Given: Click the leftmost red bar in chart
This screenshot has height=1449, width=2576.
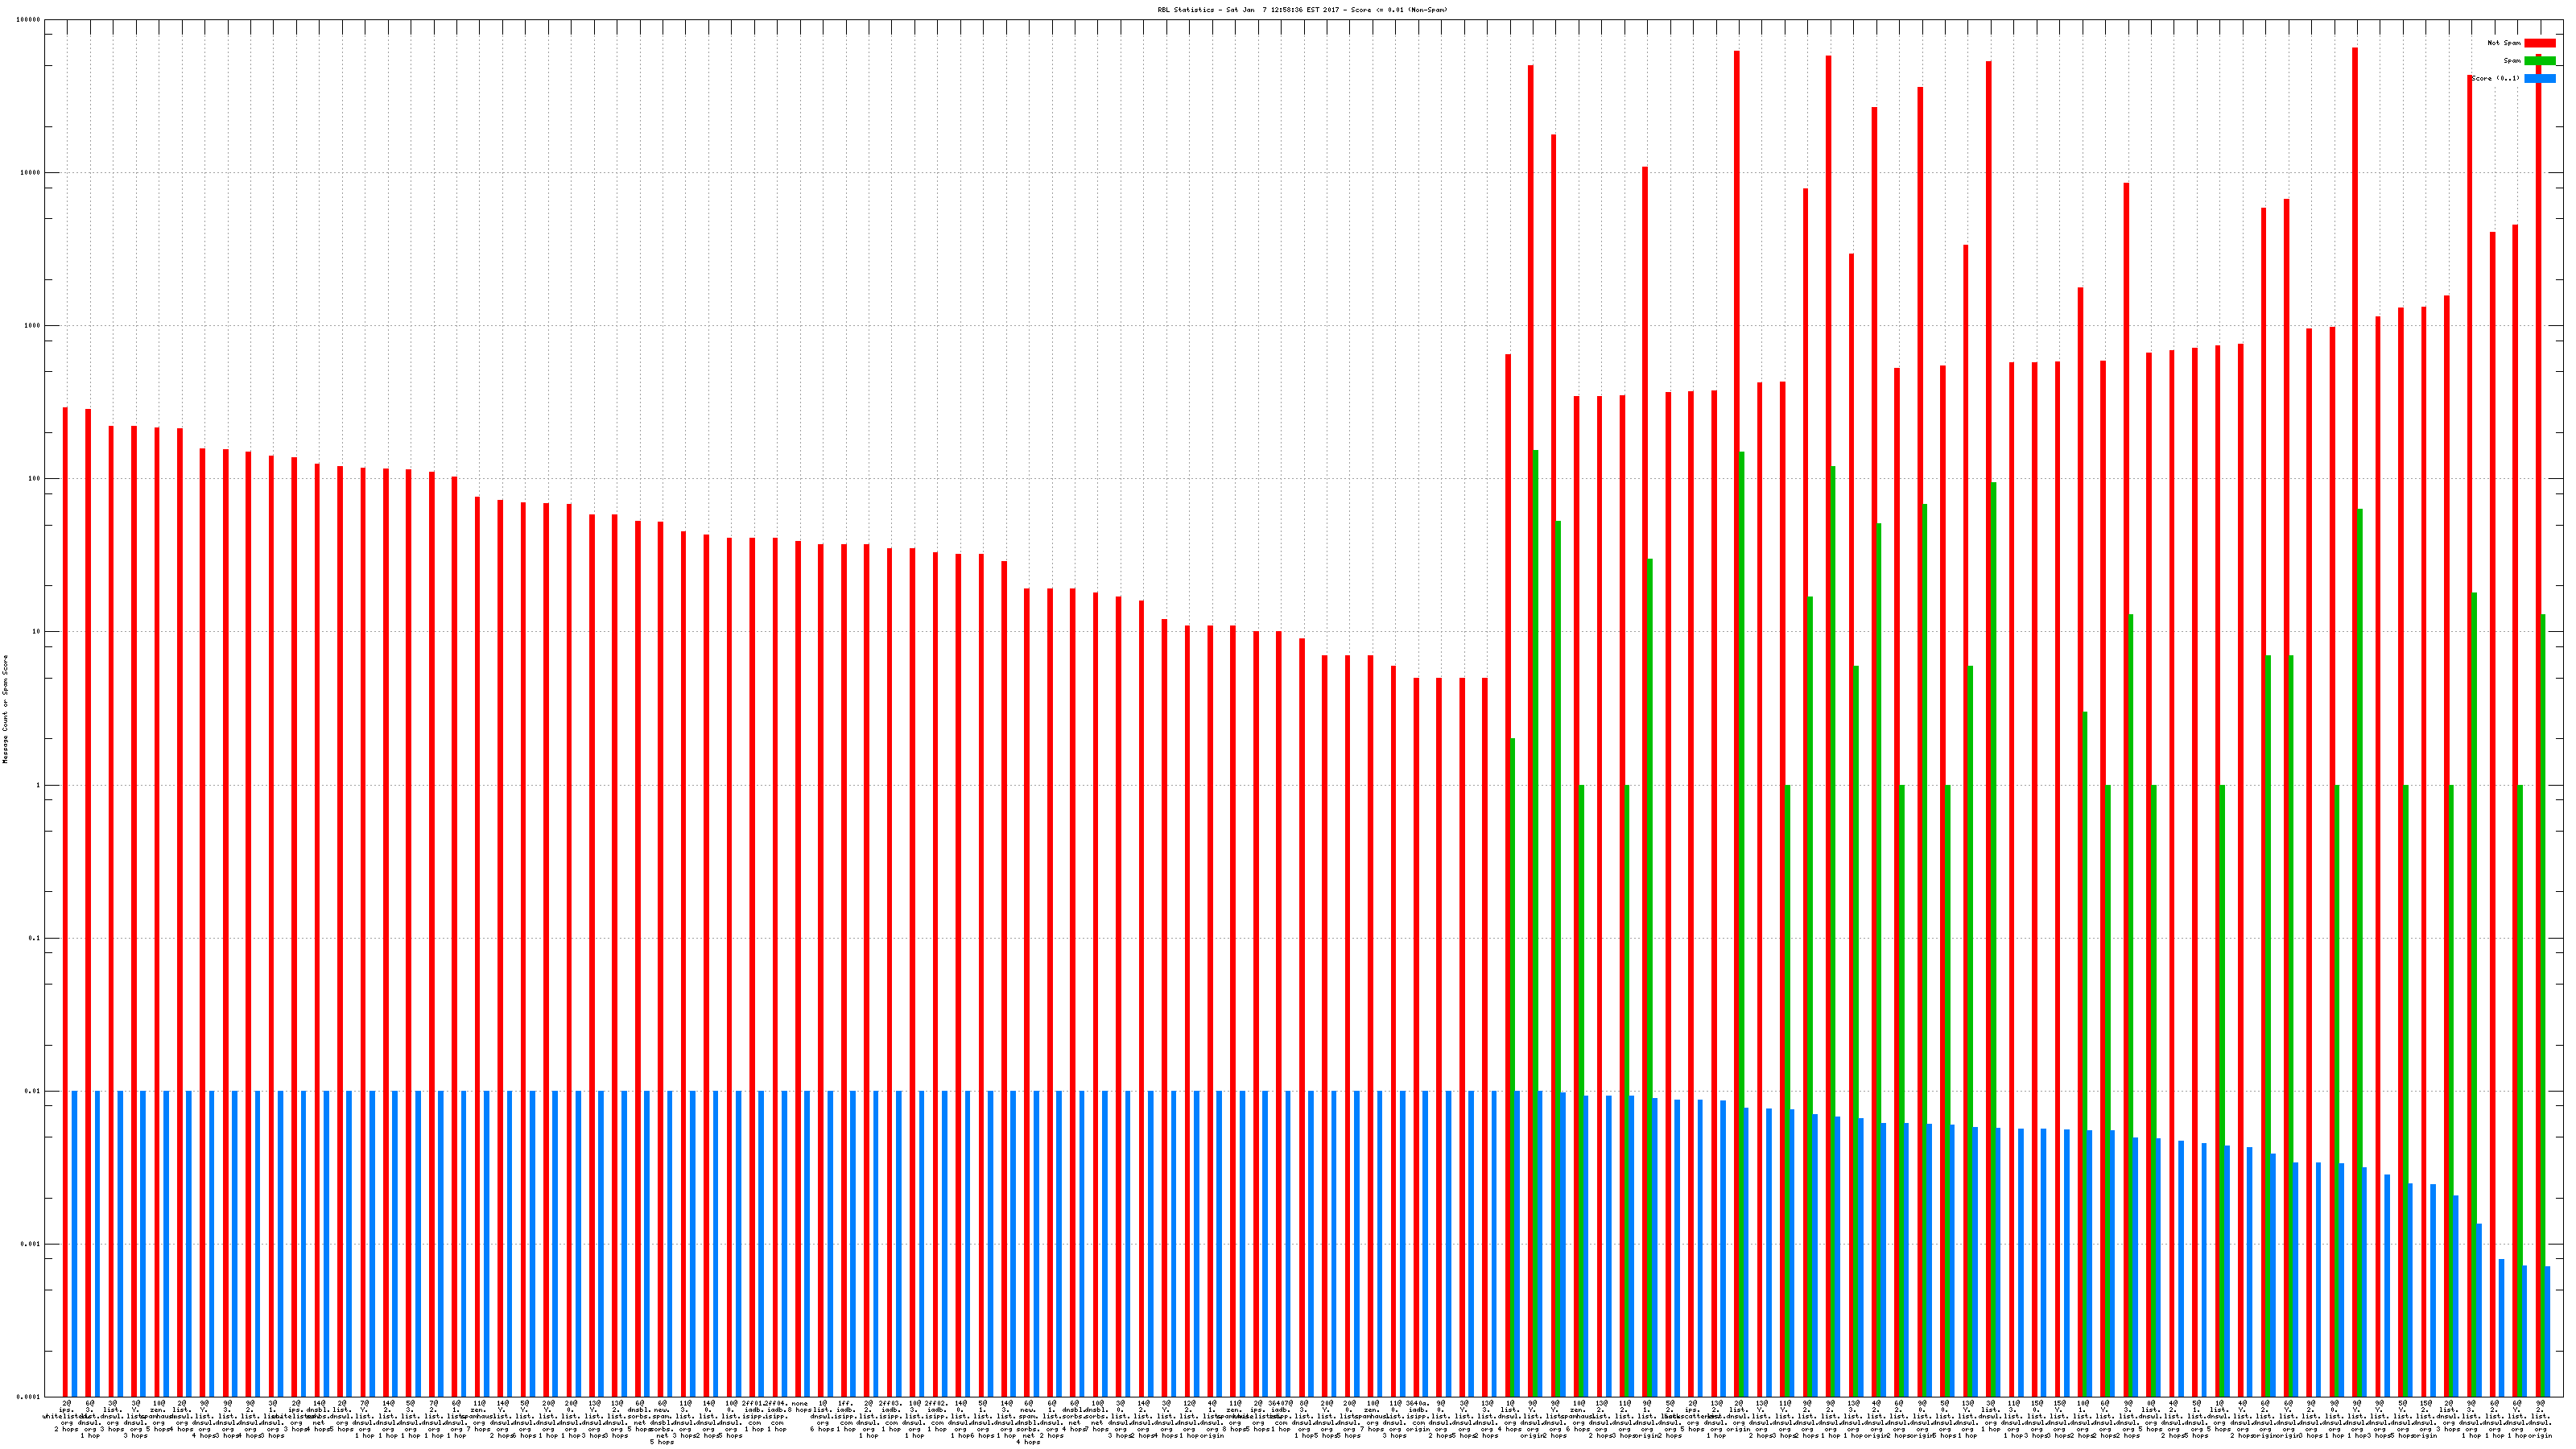Looking at the screenshot, I should point(66,900).
